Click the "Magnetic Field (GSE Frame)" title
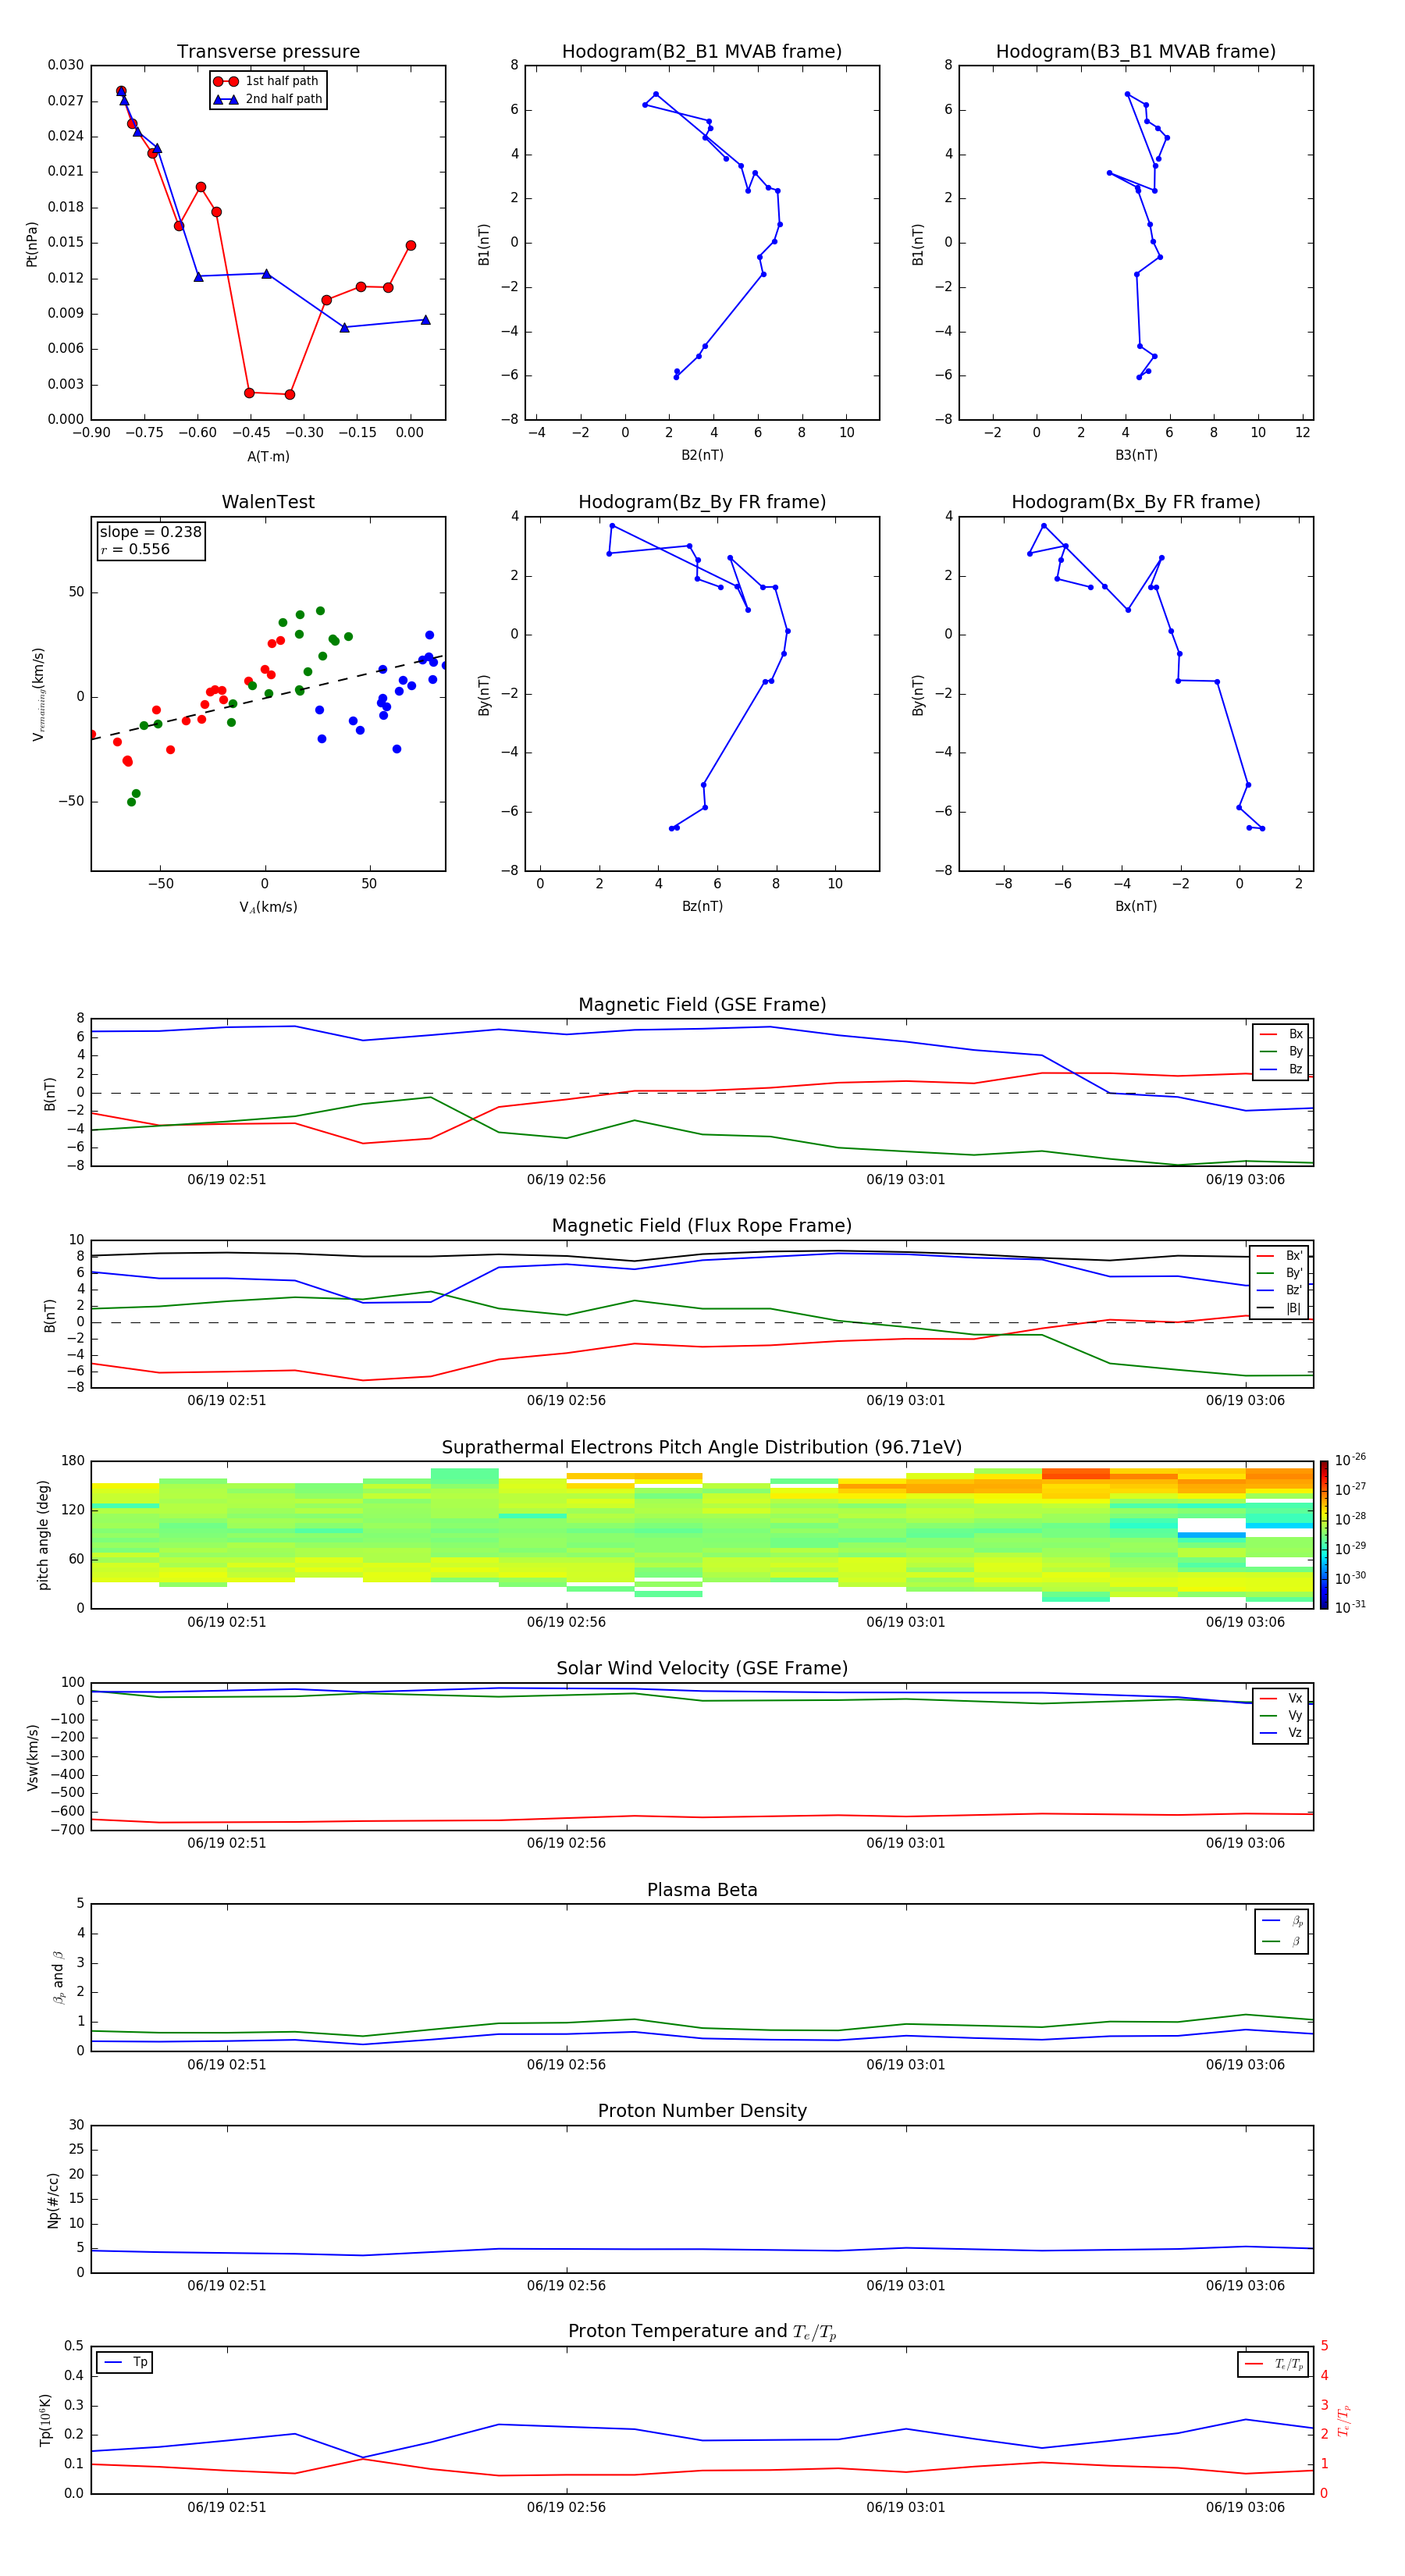Screen dimensions: 1405x2576 point(702,1005)
